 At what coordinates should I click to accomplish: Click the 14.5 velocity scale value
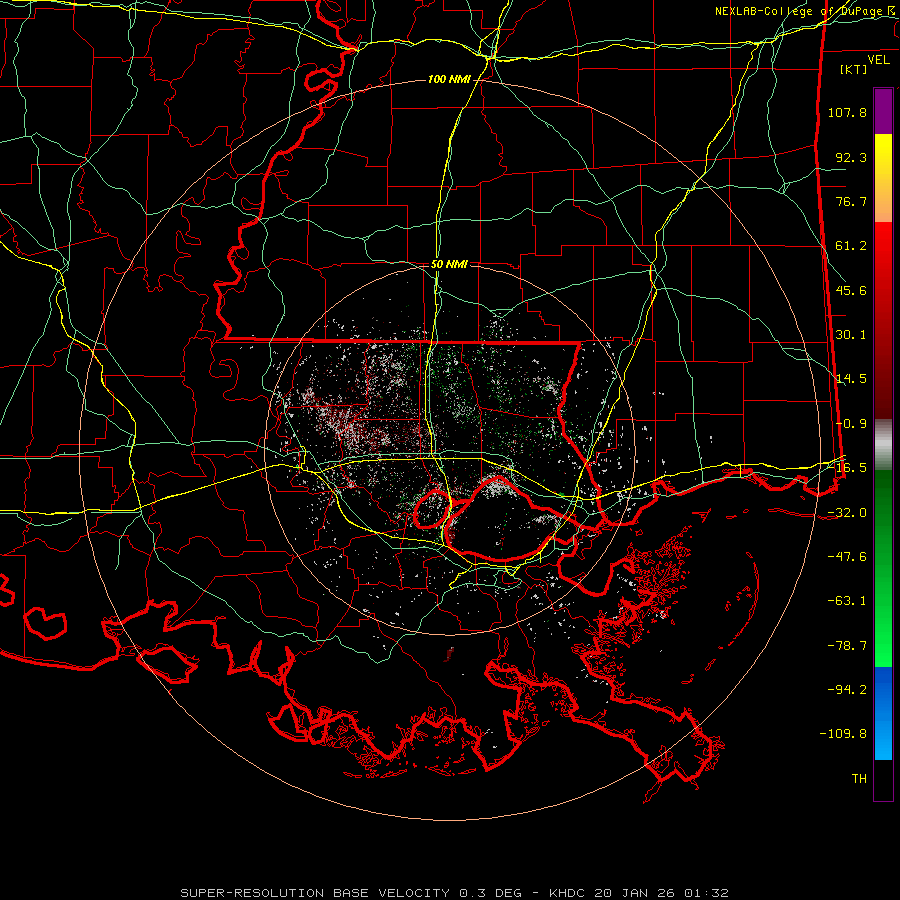(851, 379)
